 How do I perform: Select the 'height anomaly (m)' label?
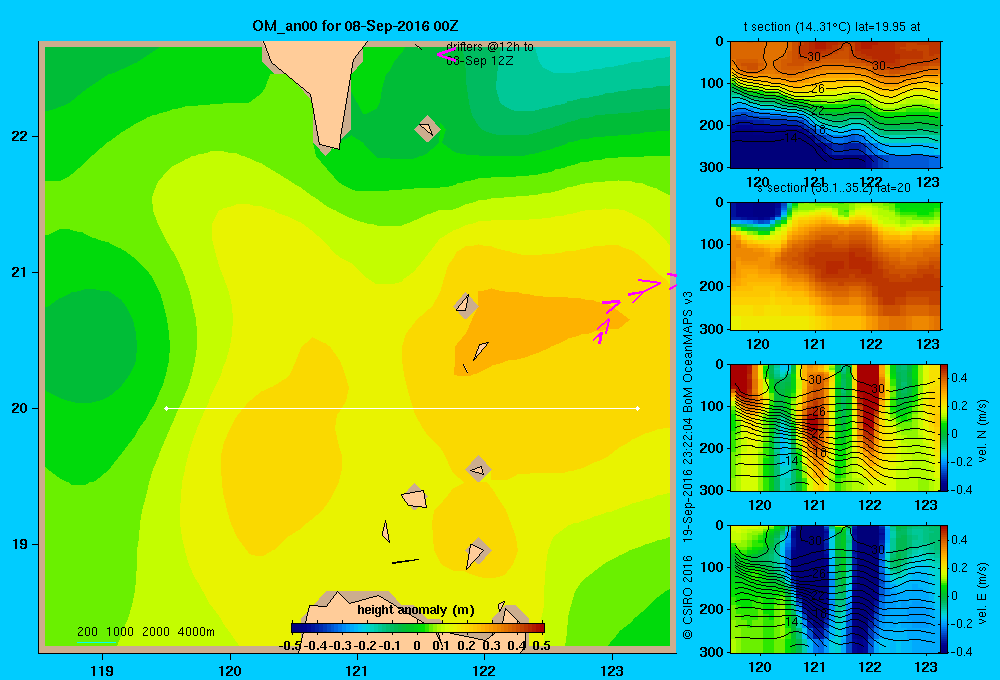pos(416,610)
